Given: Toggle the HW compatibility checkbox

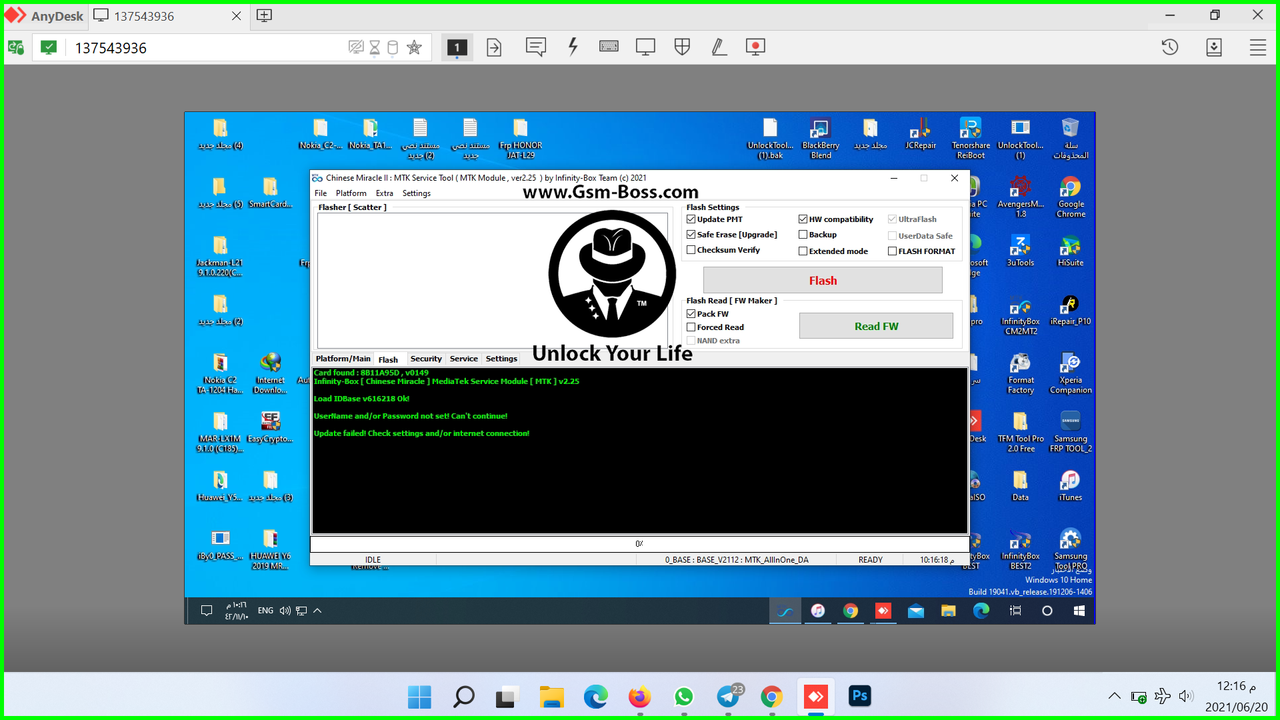Looking at the screenshot, I should point(803,219).
